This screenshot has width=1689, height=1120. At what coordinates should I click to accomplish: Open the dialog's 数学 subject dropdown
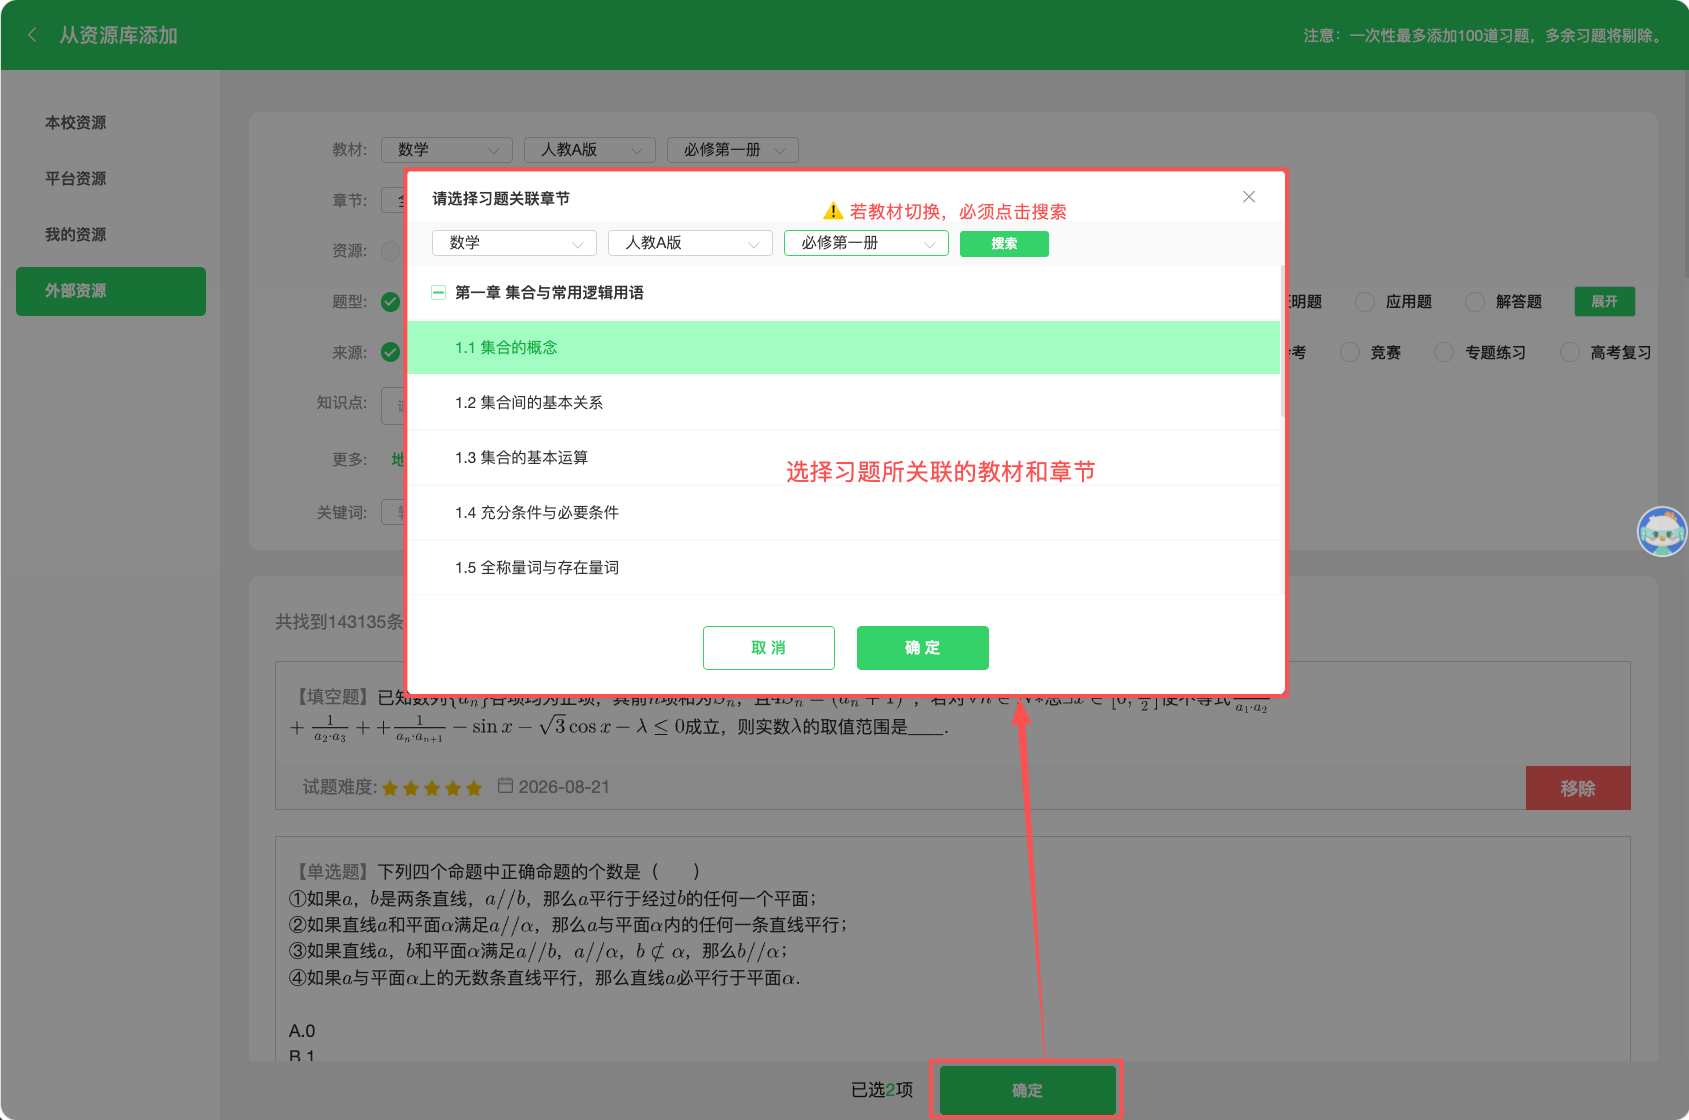coord(514,243)
